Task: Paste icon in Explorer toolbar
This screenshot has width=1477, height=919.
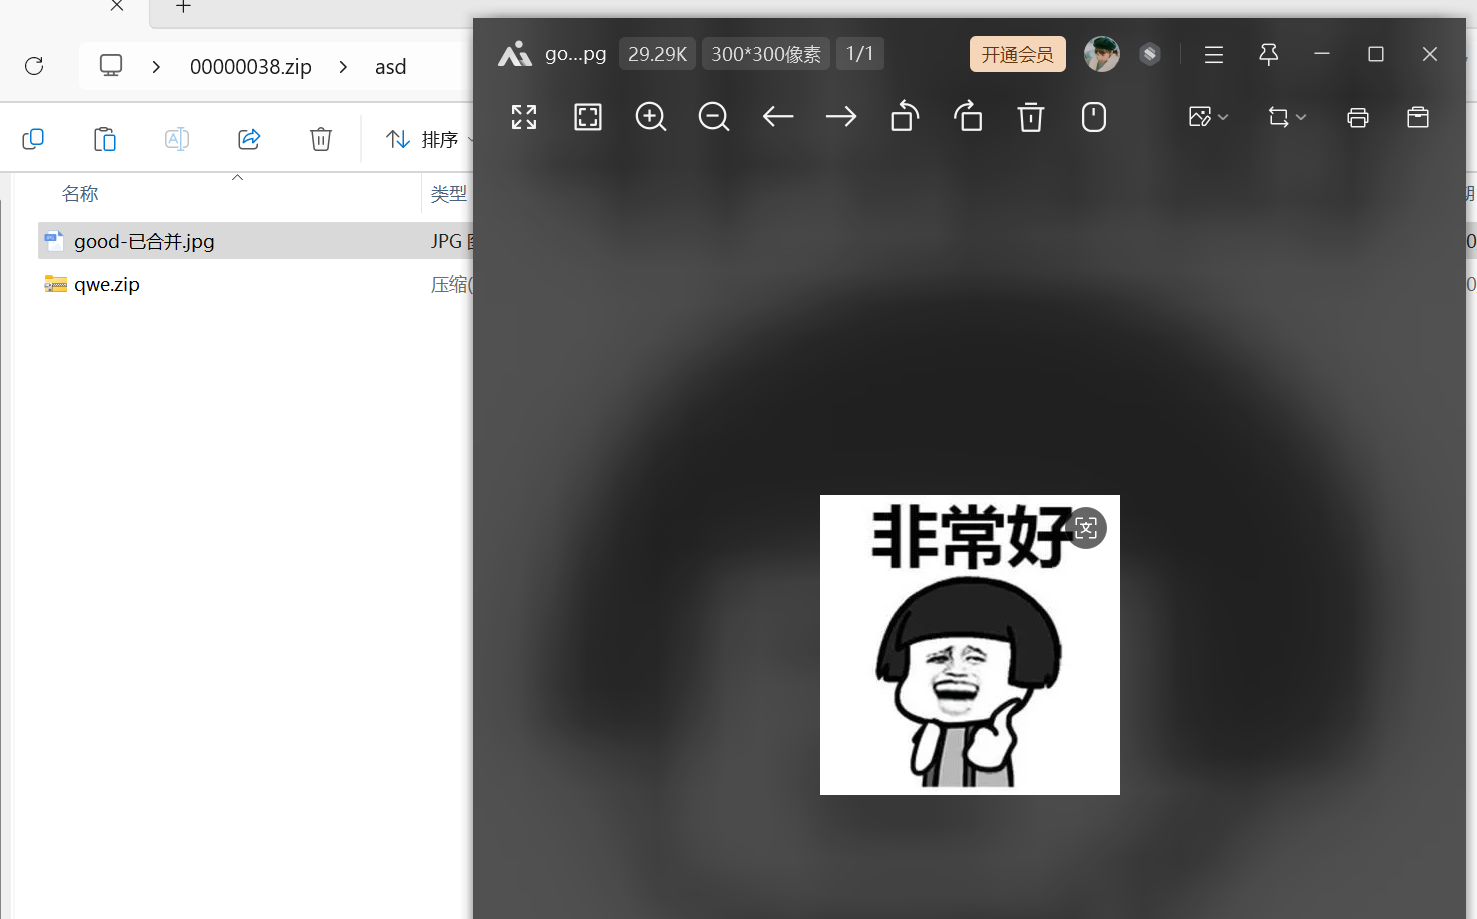Action: pyautogui.click(x=105, y=139)
